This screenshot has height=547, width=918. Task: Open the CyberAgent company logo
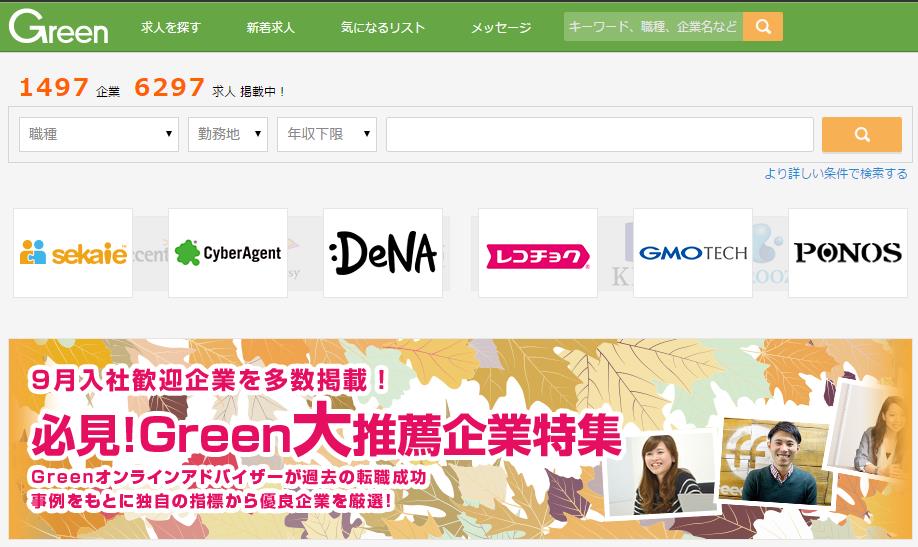[x=228, y=253]
